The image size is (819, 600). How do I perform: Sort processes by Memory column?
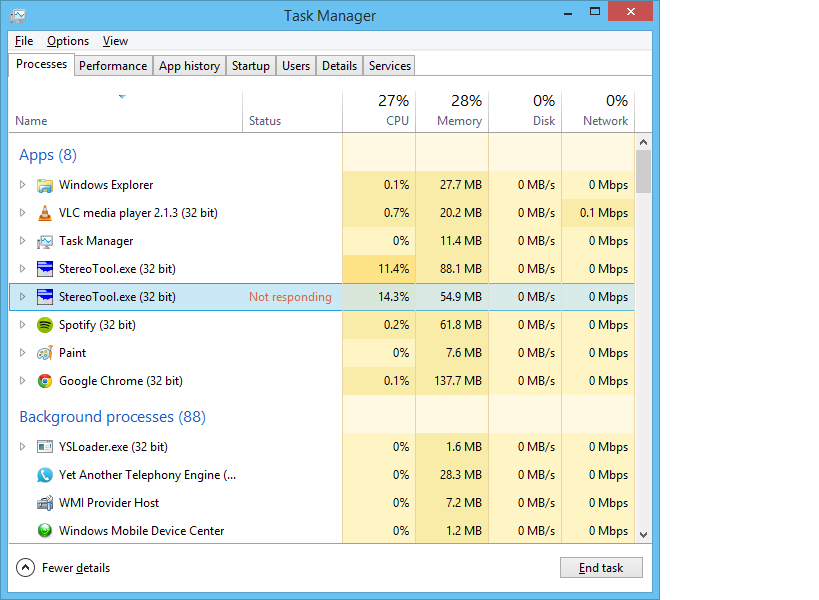click(452, 112)
